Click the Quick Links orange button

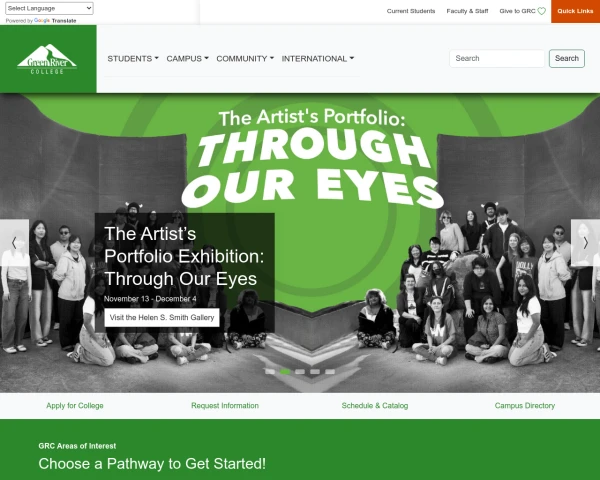pos(575,11)
